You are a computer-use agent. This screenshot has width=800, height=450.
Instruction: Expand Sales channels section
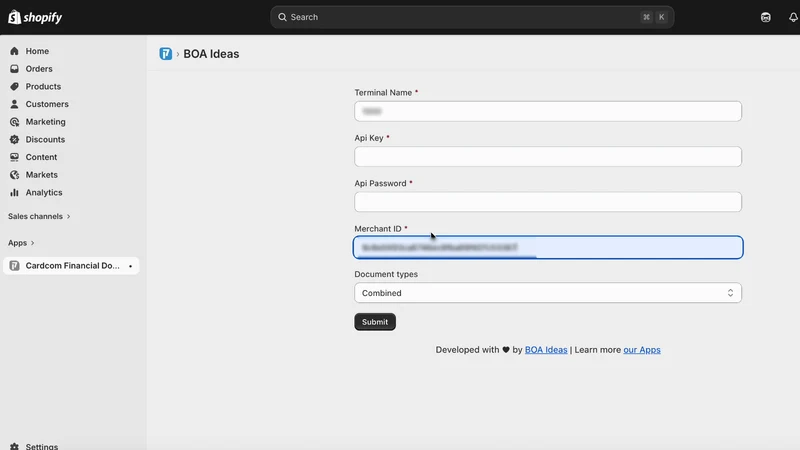pos(39,216)
